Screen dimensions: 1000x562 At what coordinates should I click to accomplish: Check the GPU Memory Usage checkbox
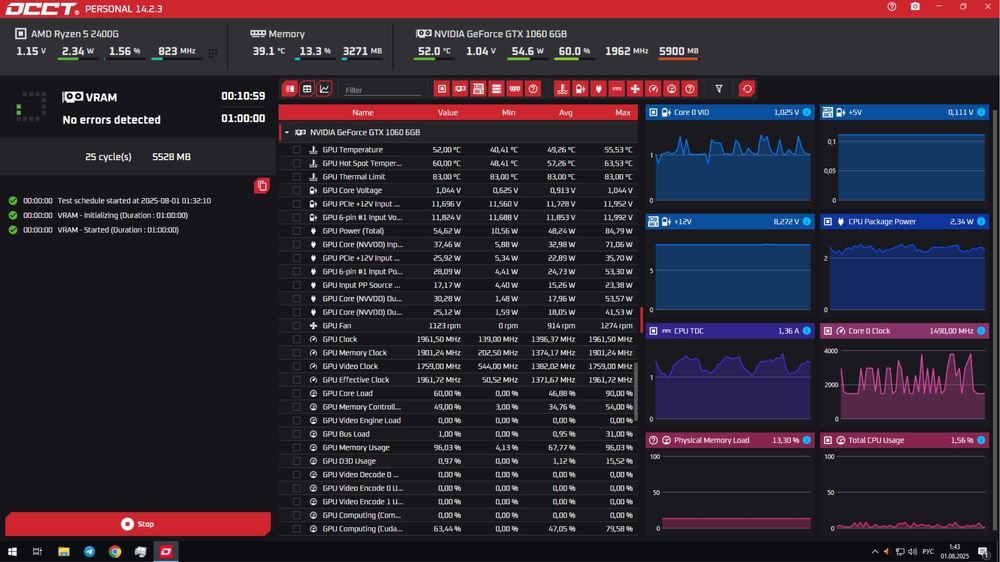coord(297,448)
